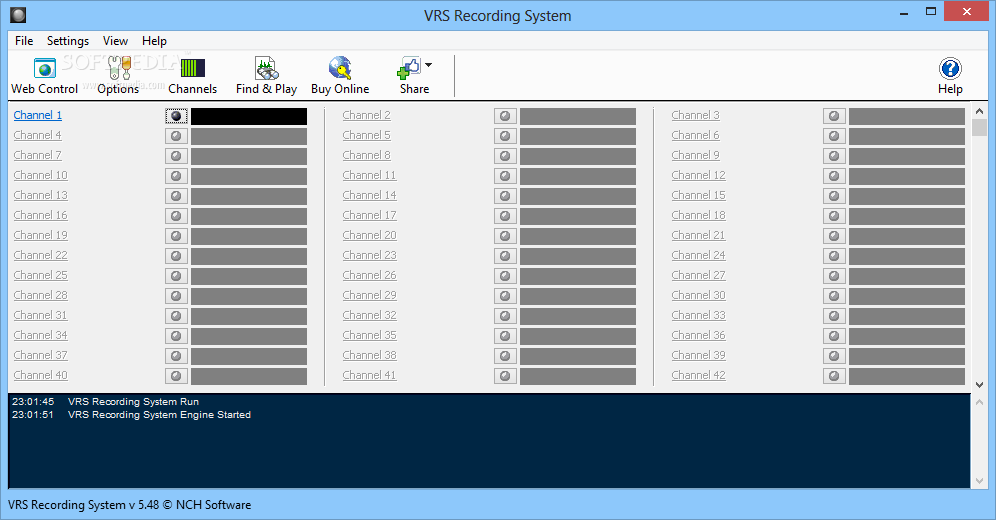Toggle the record button for Channel 10
This screenshot has width=996, height=520.
click(x=176, y=176)
